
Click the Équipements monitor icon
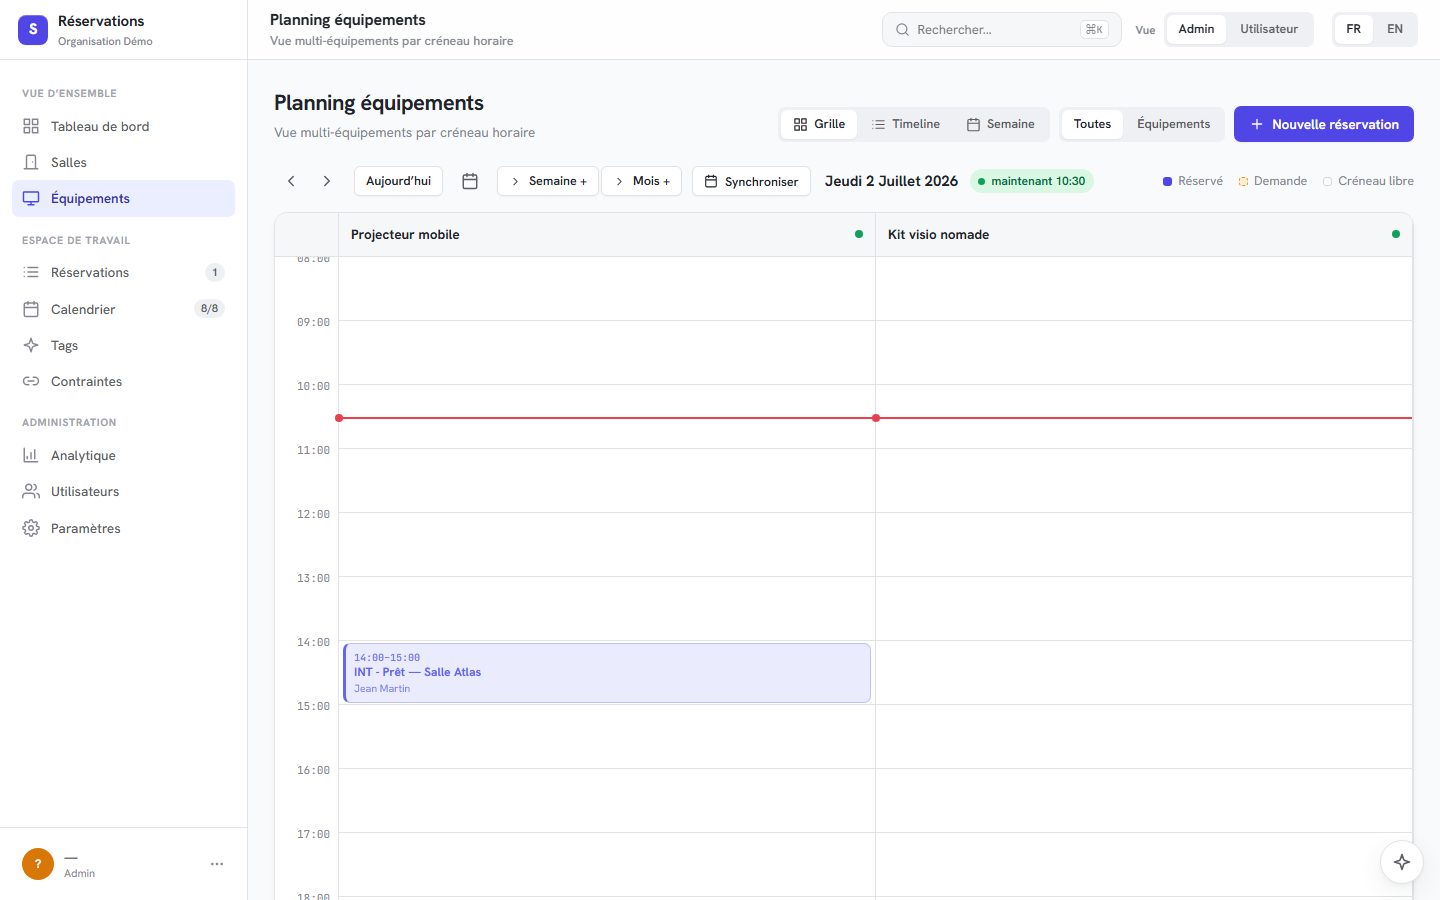tap(31, 198)
